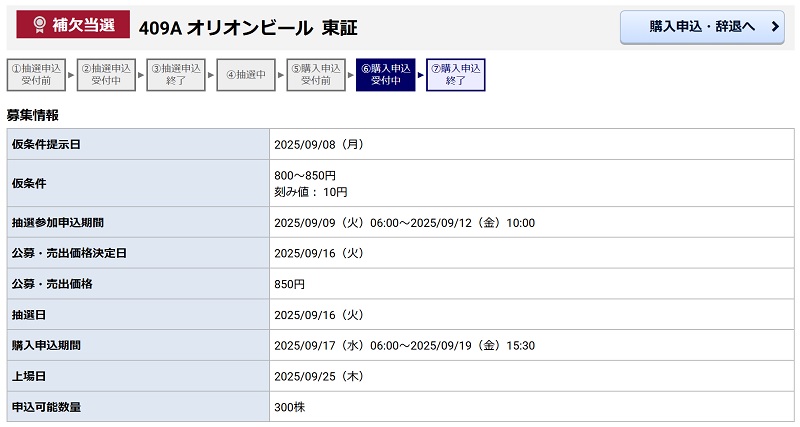800x427 pixels.
Task: Click the arrow between steps ① and ②
Action: 71,76
